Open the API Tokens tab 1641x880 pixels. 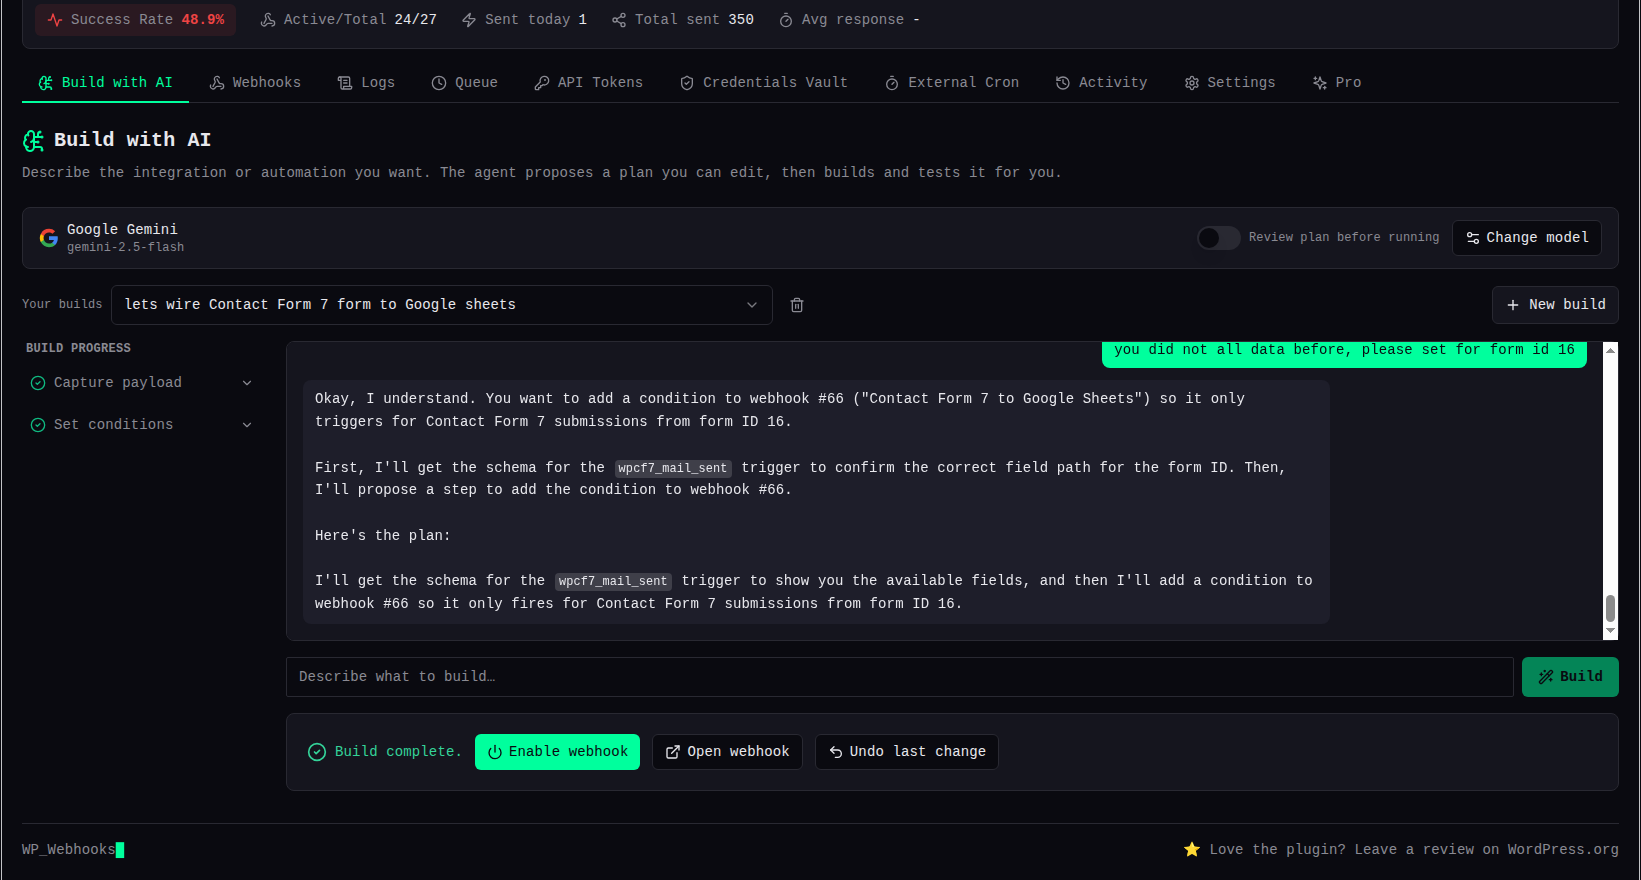point(589,83)
